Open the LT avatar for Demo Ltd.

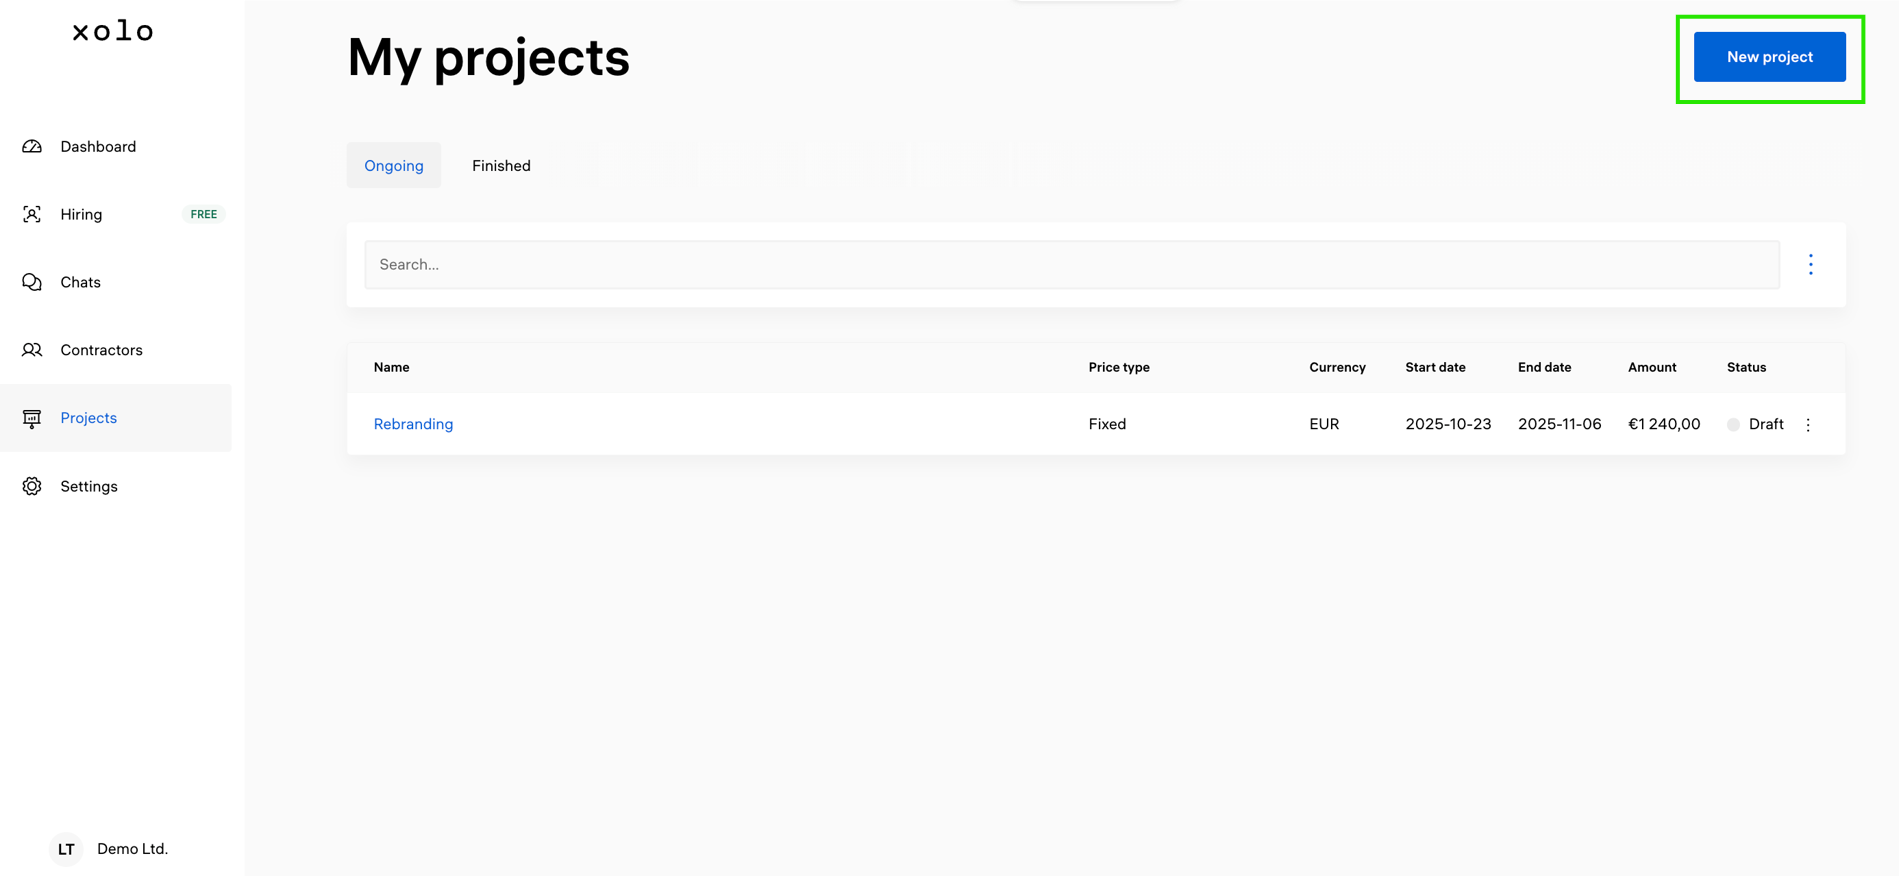pos(66,849)
